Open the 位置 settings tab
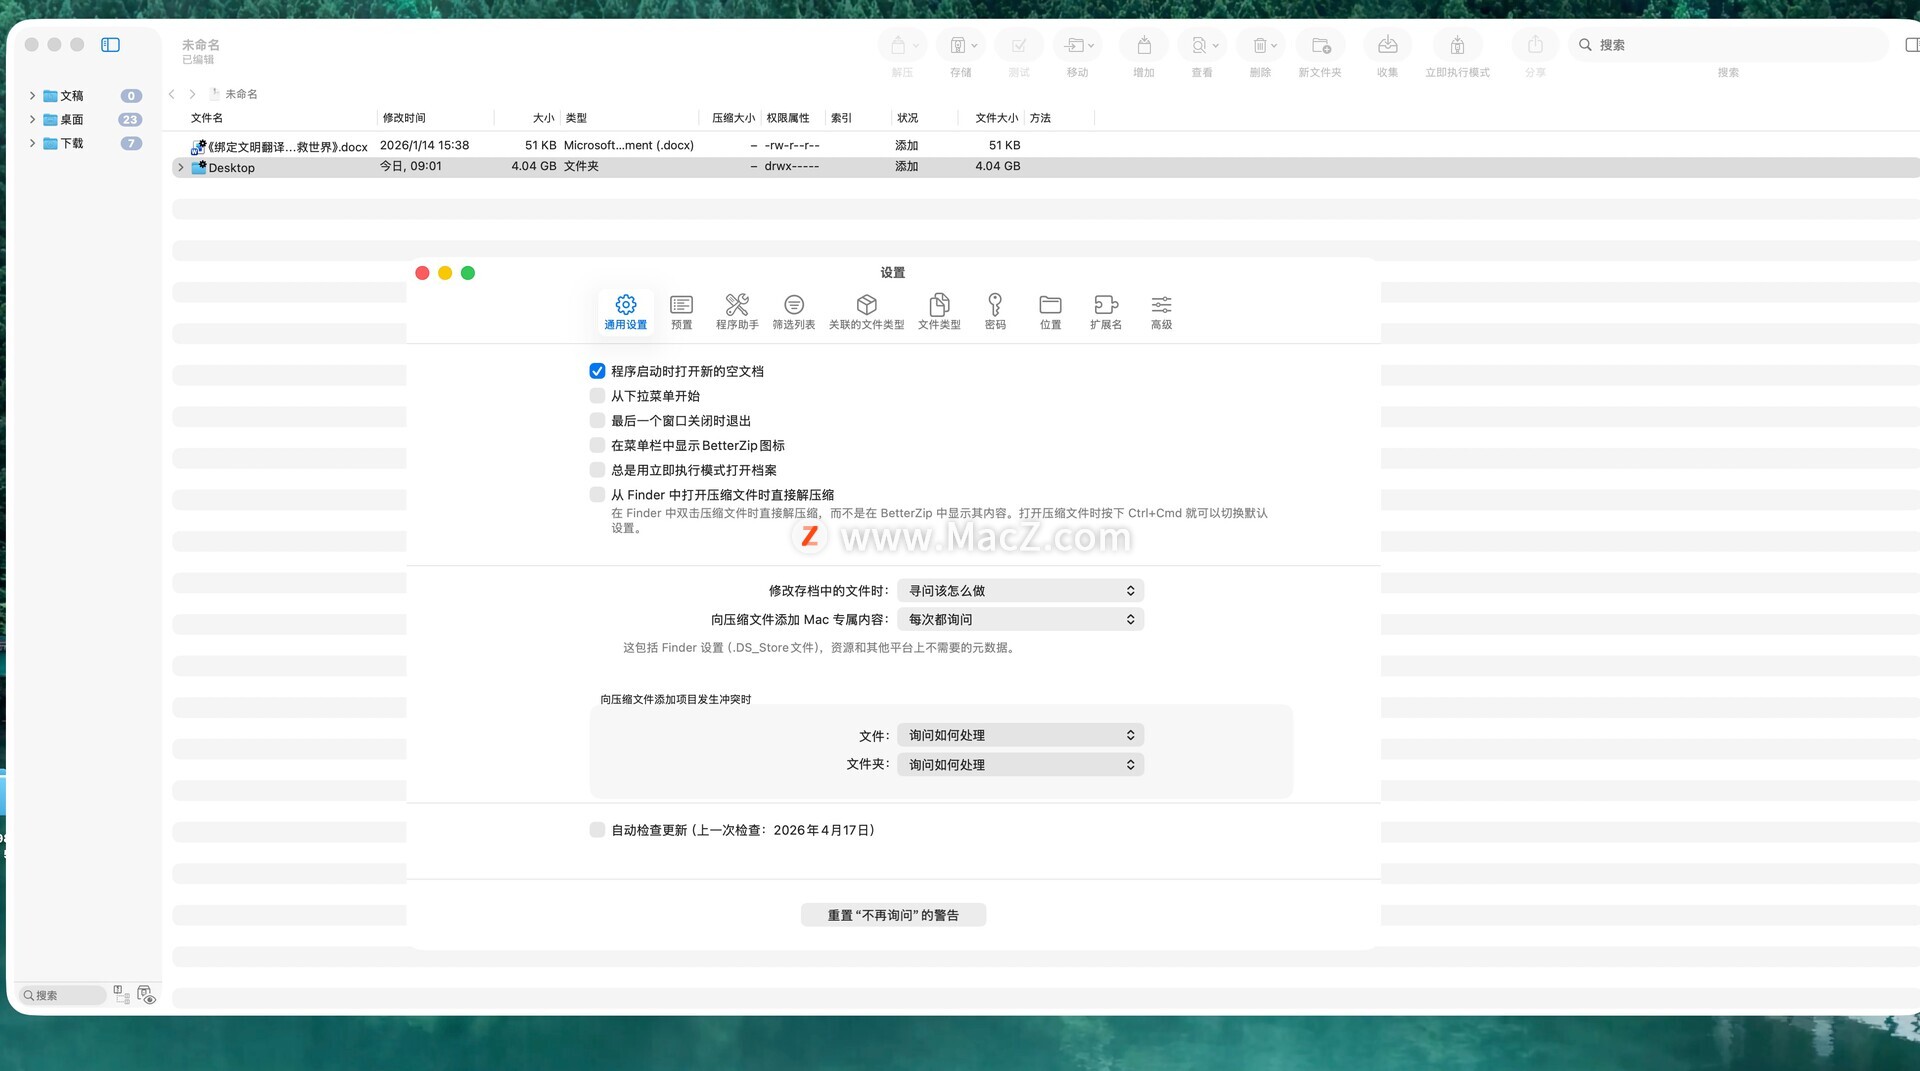The height and width of the screenshot is (1071, 1920). click(1050, 312)
